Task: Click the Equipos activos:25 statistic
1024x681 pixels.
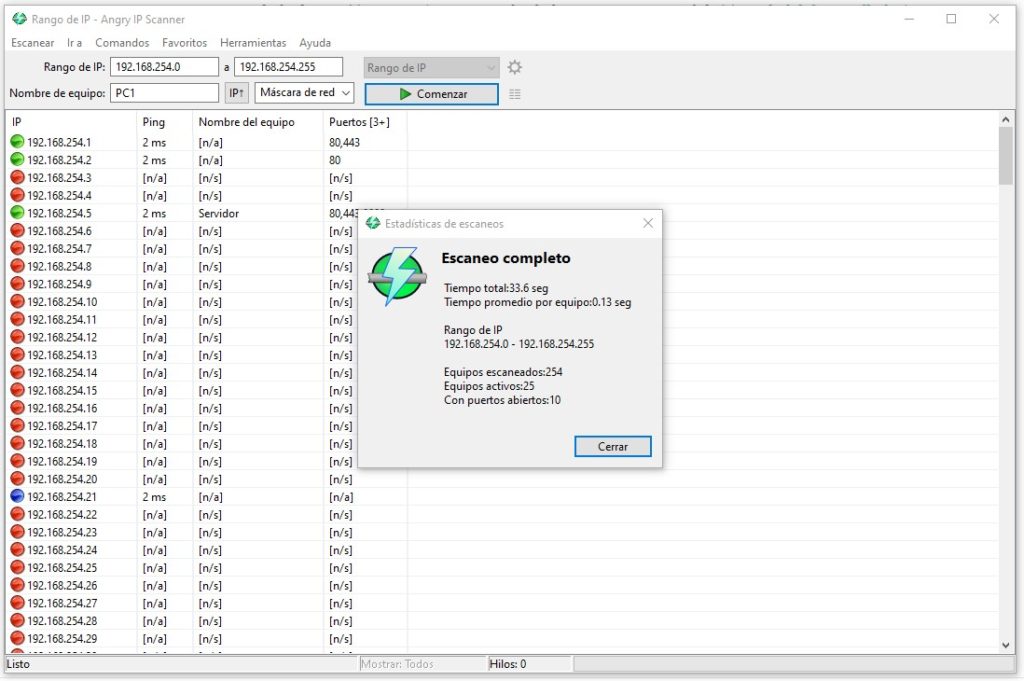Action: (489, 386)
